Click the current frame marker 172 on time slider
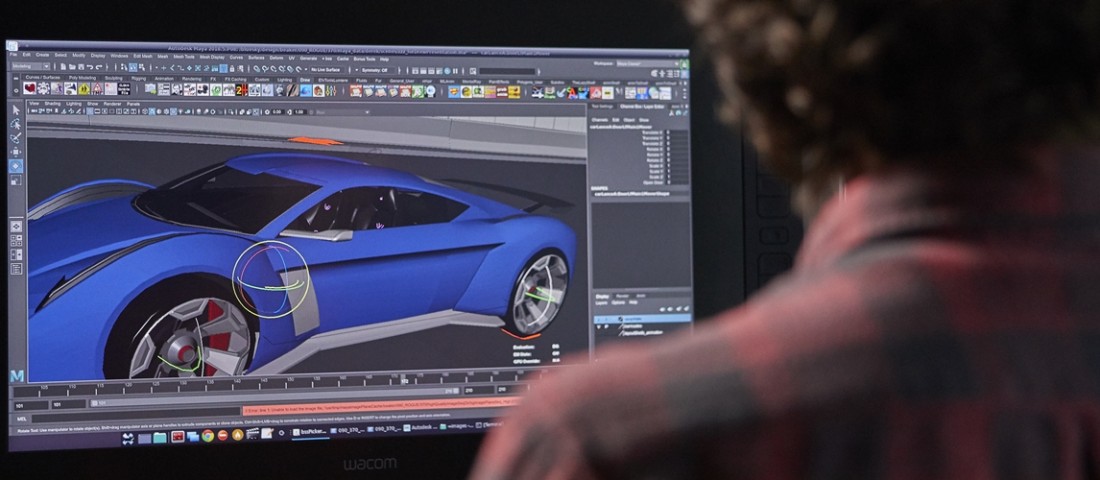1100x480 pixels. pyautogui.click(x=404, y=379)
